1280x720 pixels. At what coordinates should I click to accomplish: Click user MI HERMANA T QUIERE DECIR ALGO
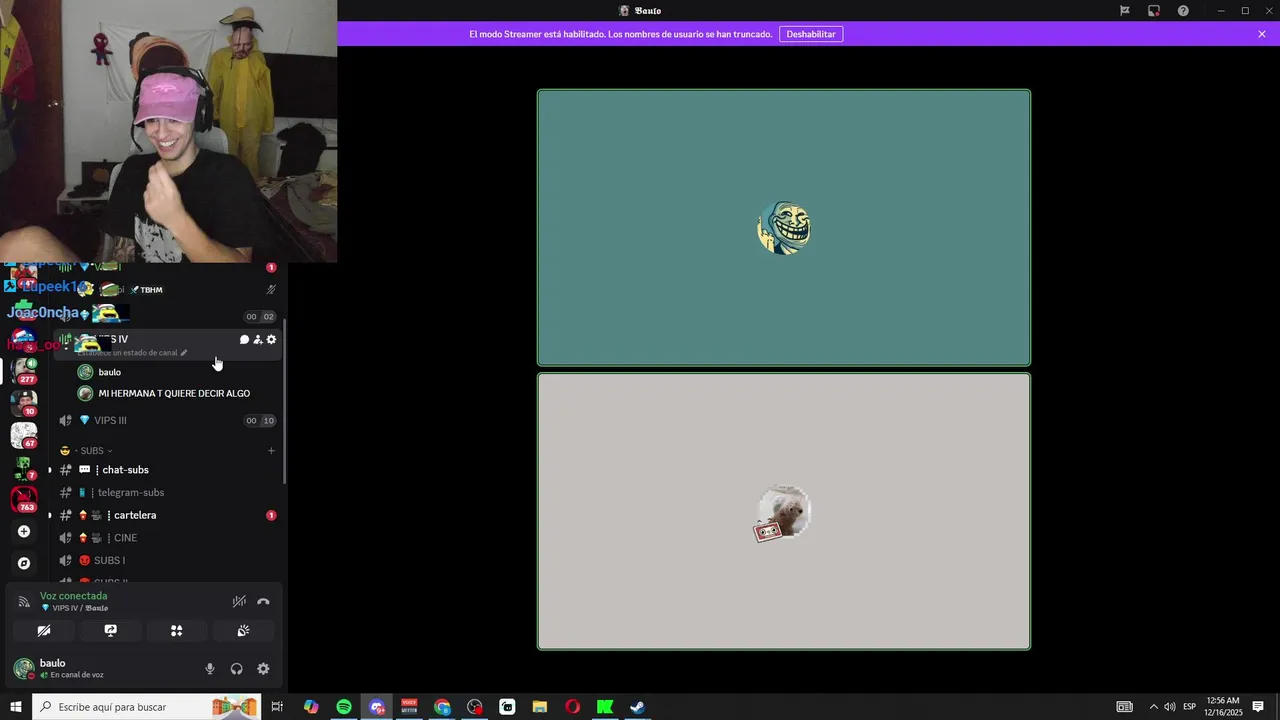tap(175, 394)
